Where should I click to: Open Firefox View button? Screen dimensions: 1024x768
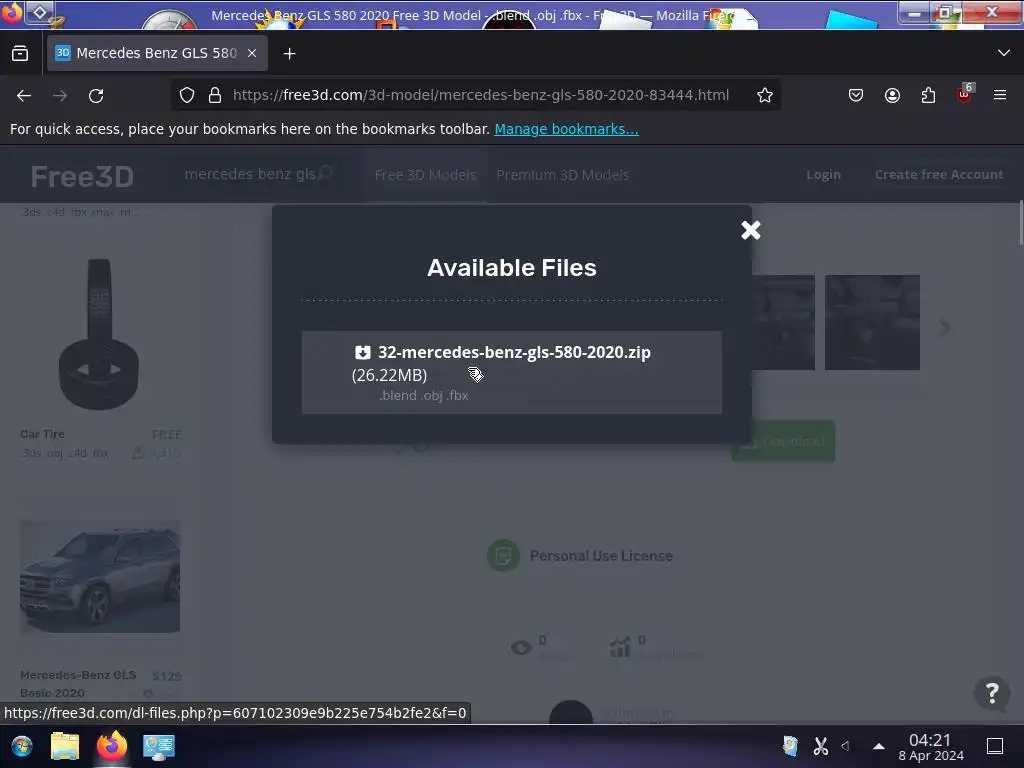20,54
